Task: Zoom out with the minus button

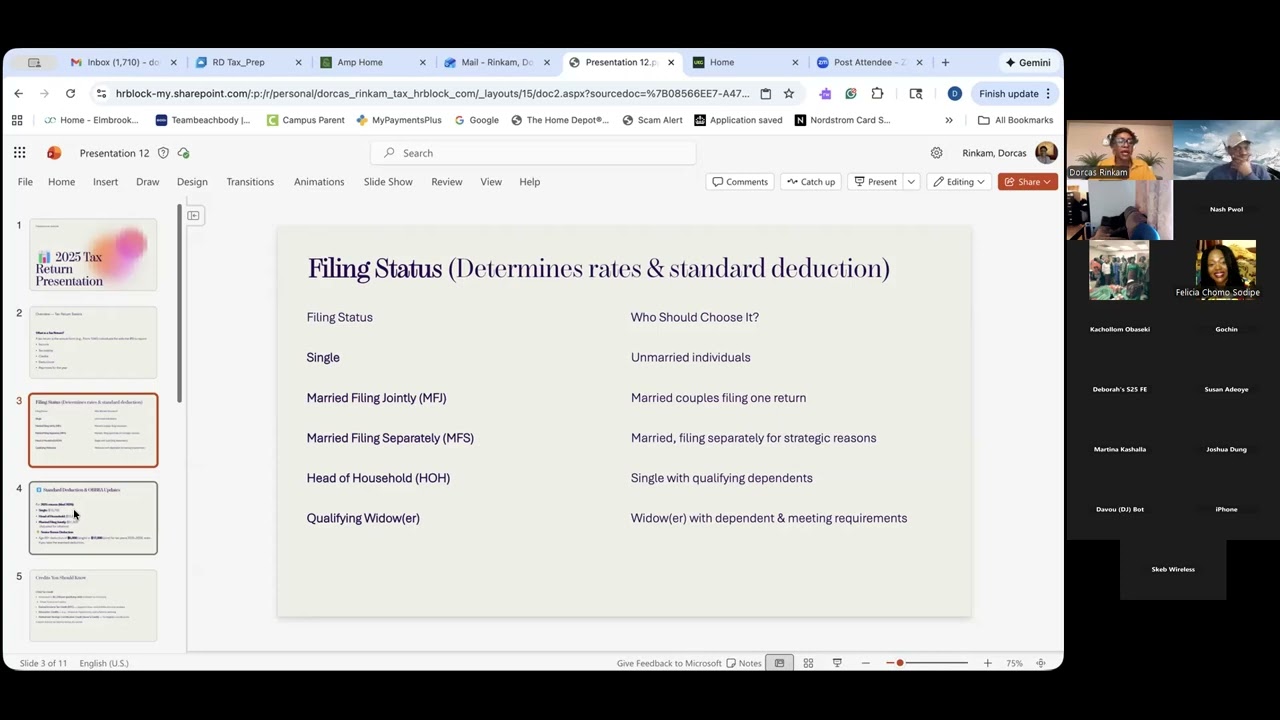Action: click(865, 663)
